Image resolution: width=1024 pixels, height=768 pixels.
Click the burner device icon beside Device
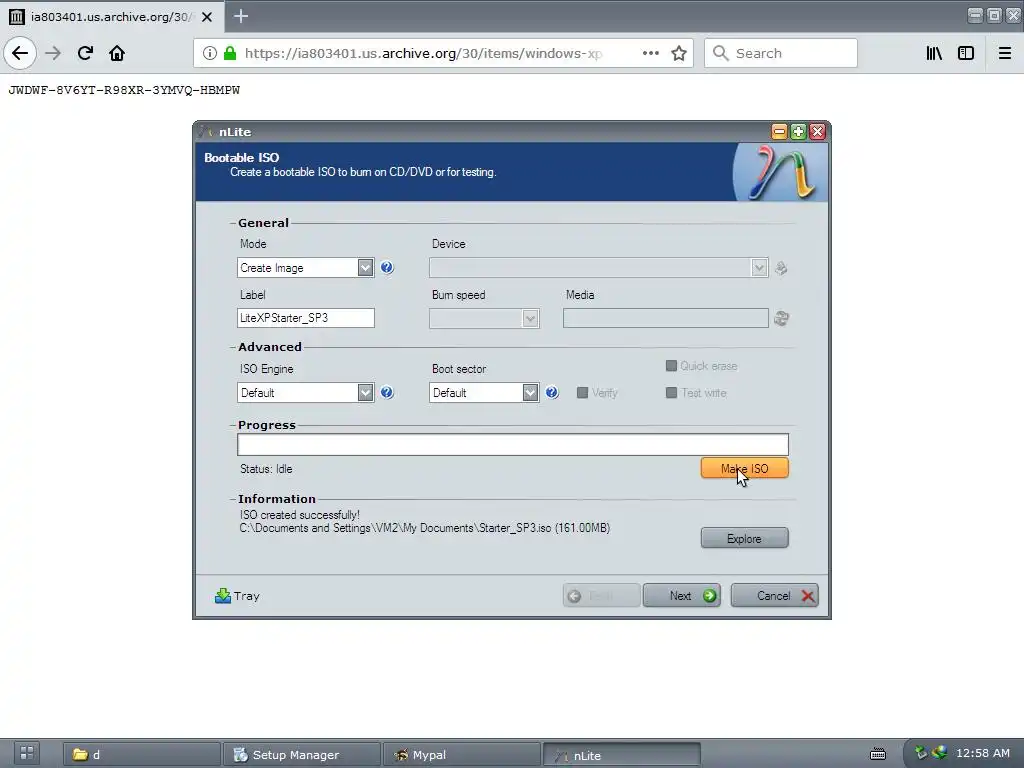click(x=781, y=268)
